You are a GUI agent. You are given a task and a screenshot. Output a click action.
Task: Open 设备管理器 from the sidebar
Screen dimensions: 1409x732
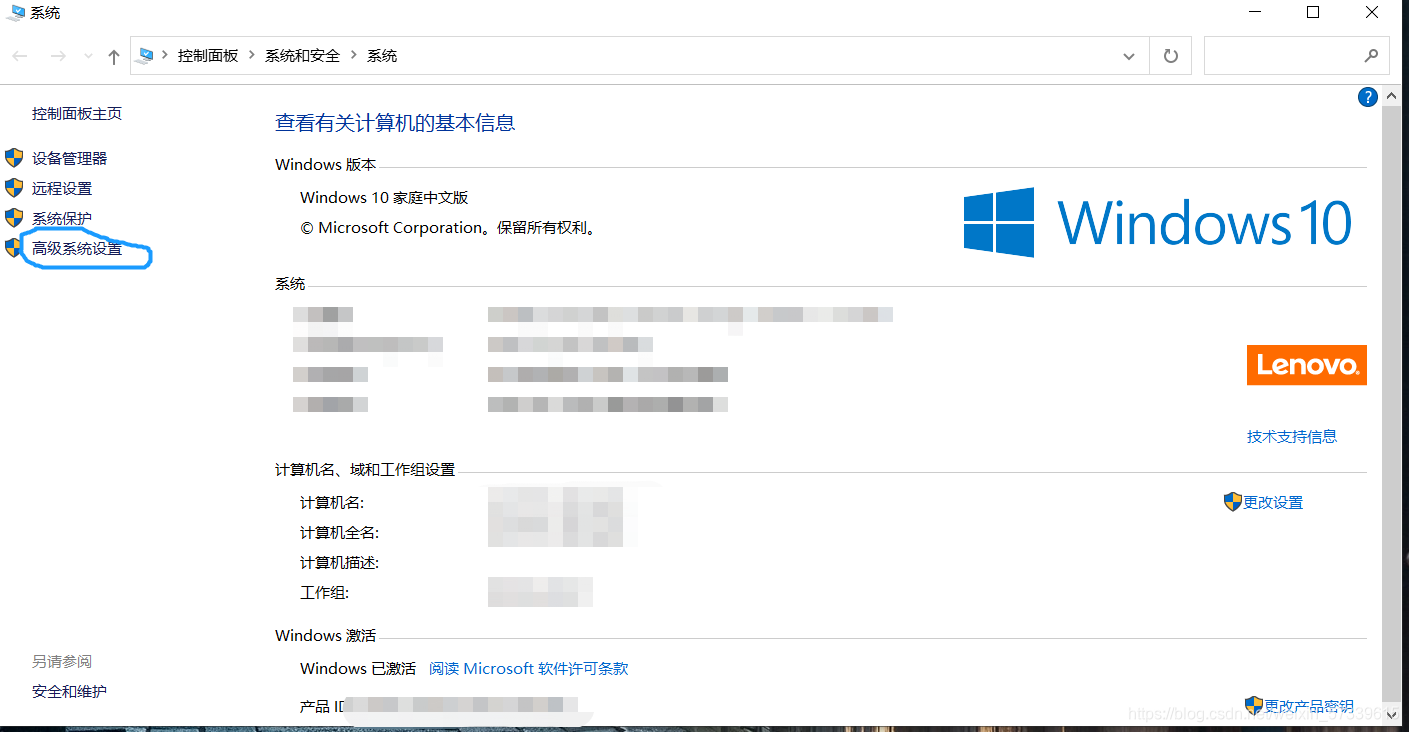pyautogui.click(x=69, y=158)
